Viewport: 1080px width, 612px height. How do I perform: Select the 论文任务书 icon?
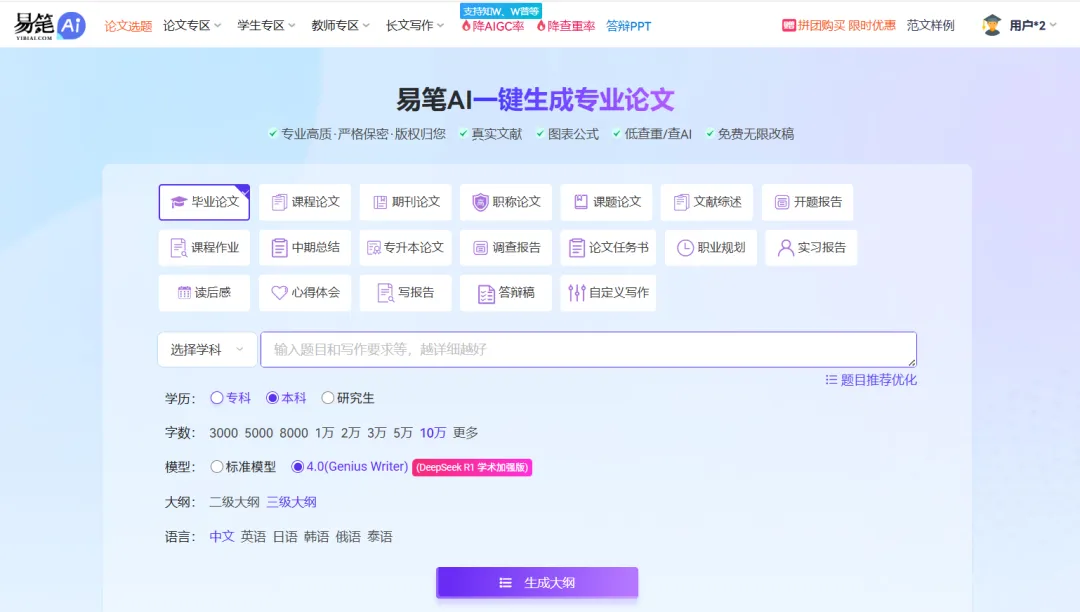tap(577, 248)
